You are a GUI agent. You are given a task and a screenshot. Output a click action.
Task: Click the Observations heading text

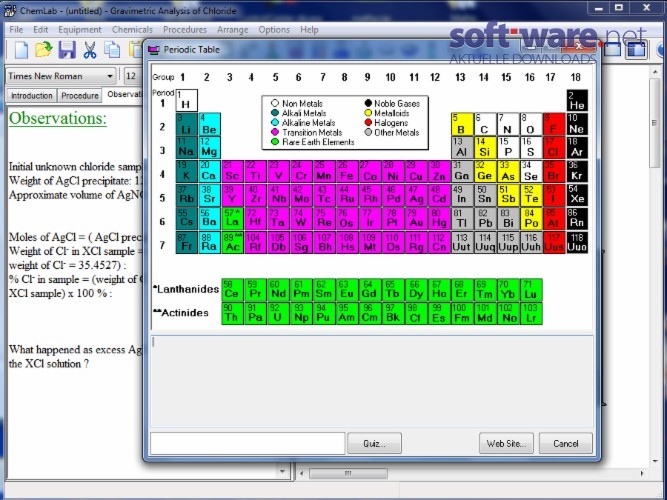coord(57,118)
